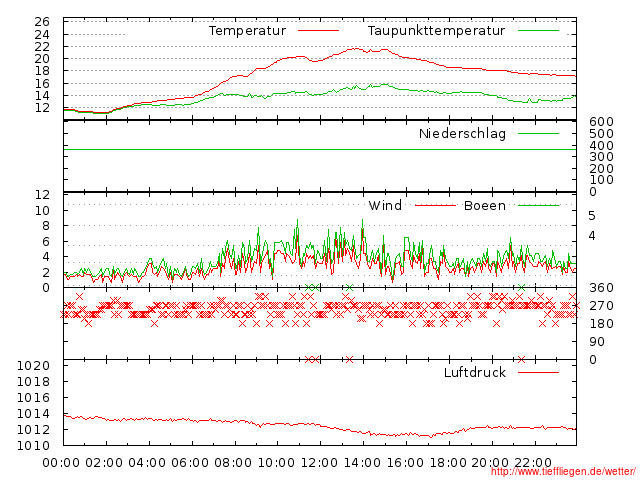Screen dimensions: 640x480
Task: Click the 180 wind direction axis value
Action: pyautogui.click(x=601, y=324)
